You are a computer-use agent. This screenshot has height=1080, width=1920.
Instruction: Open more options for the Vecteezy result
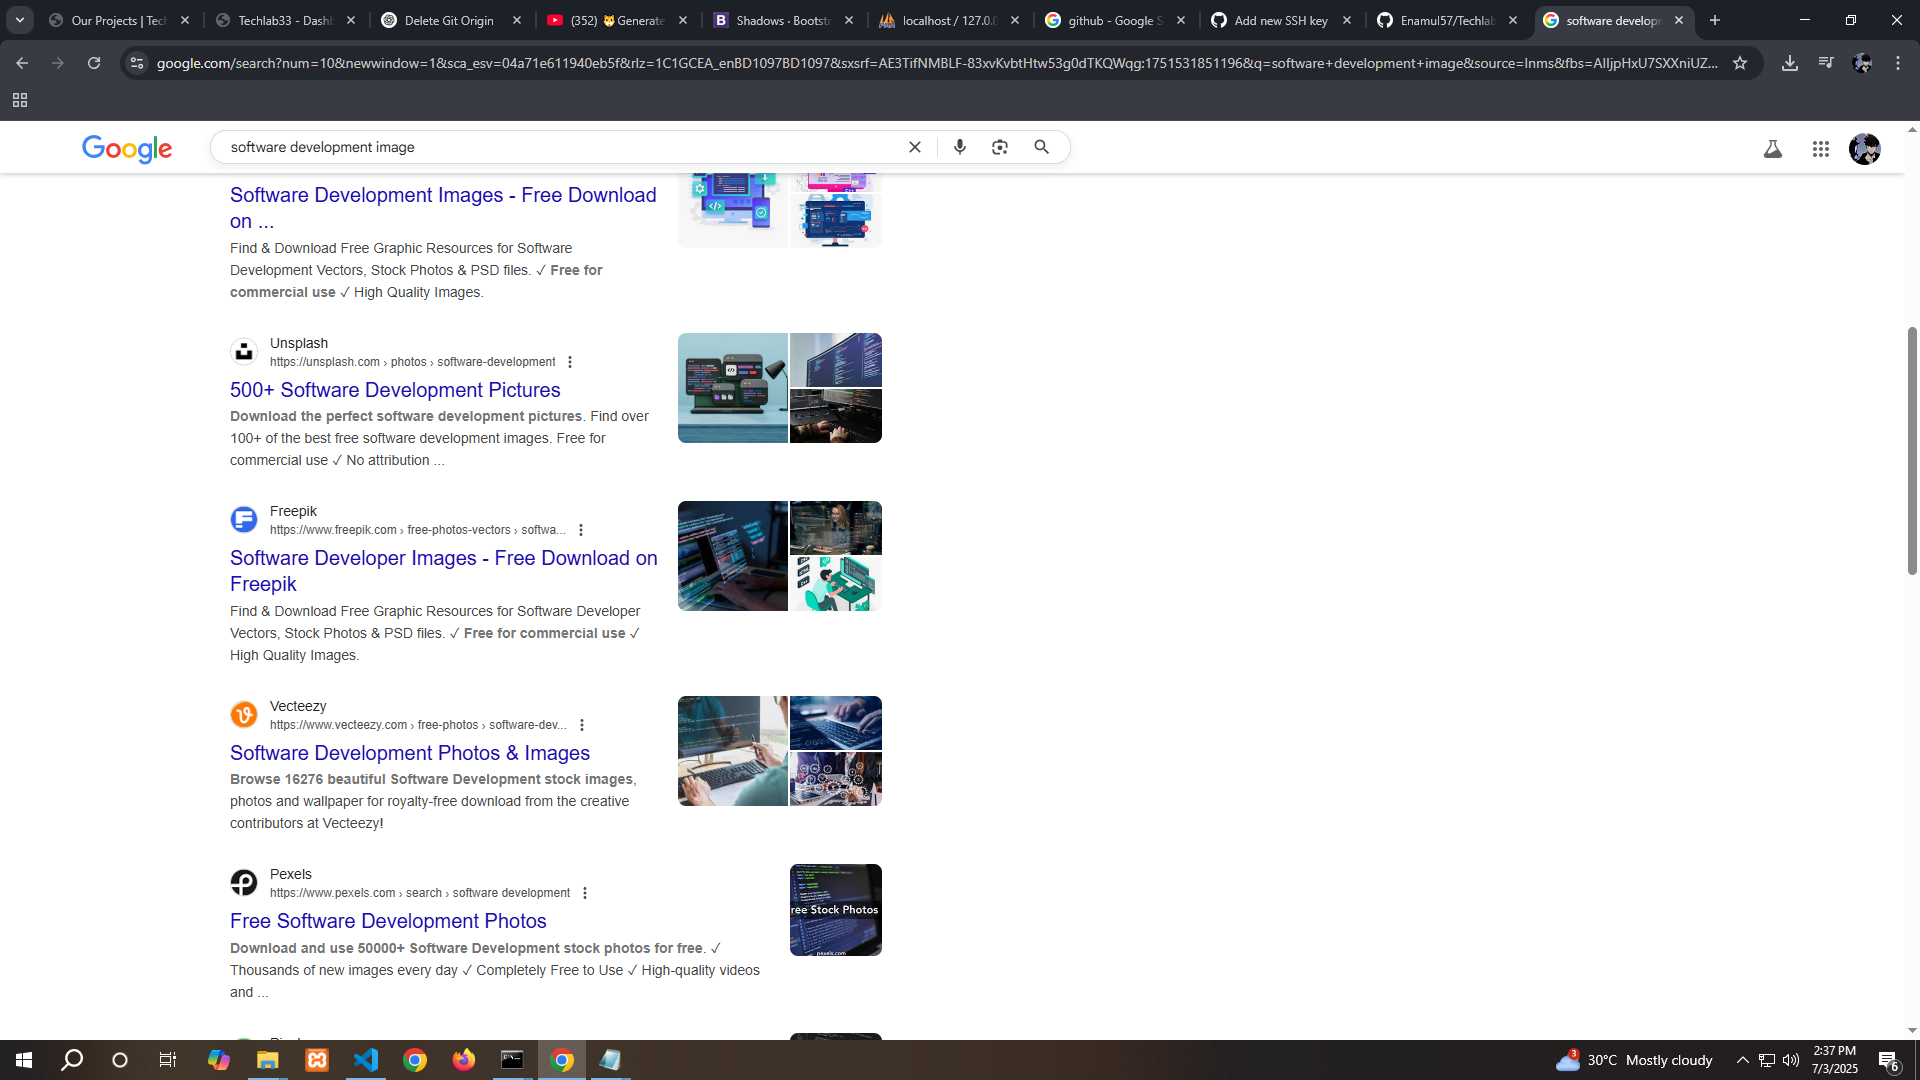pyautogui.click(x=582, y=725)
